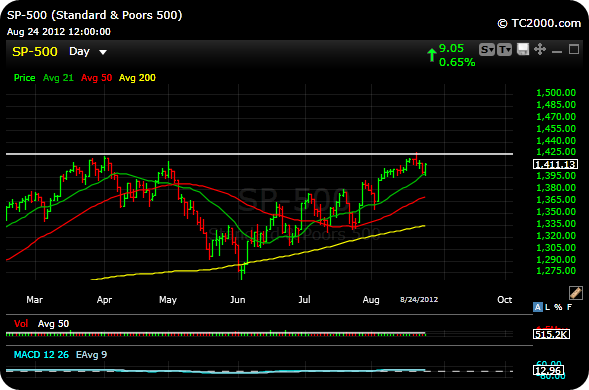Minimize the chart panel

point(557,51)
